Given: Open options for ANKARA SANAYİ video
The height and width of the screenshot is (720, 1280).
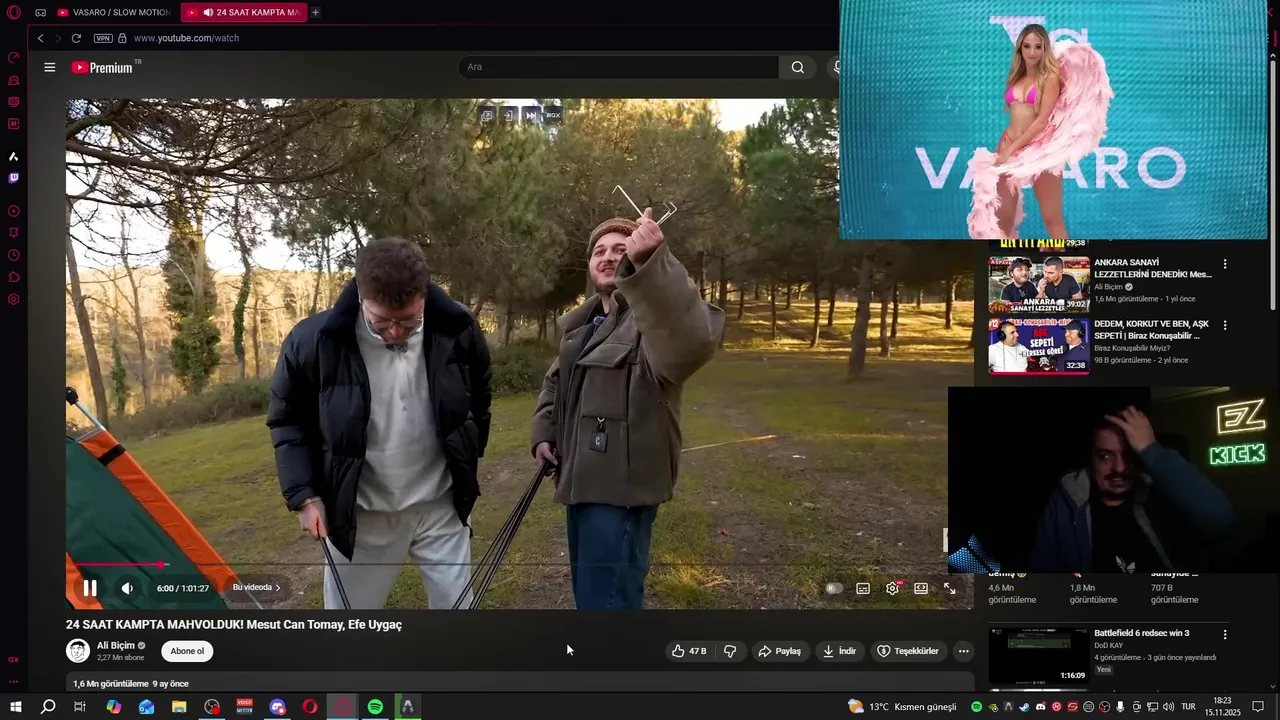Looking at the screenshot, I should point(1225,265).
